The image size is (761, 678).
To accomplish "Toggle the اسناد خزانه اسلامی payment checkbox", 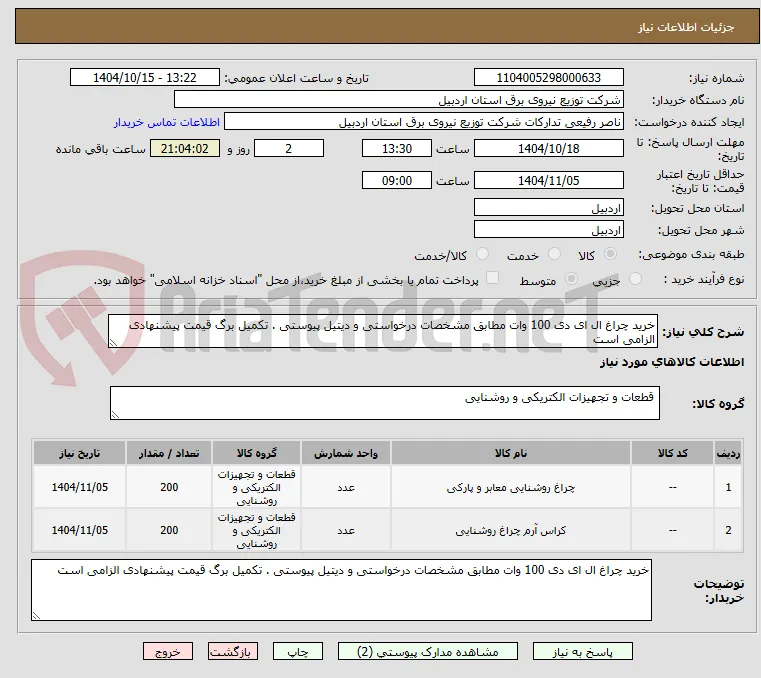I will click(492, 278).
